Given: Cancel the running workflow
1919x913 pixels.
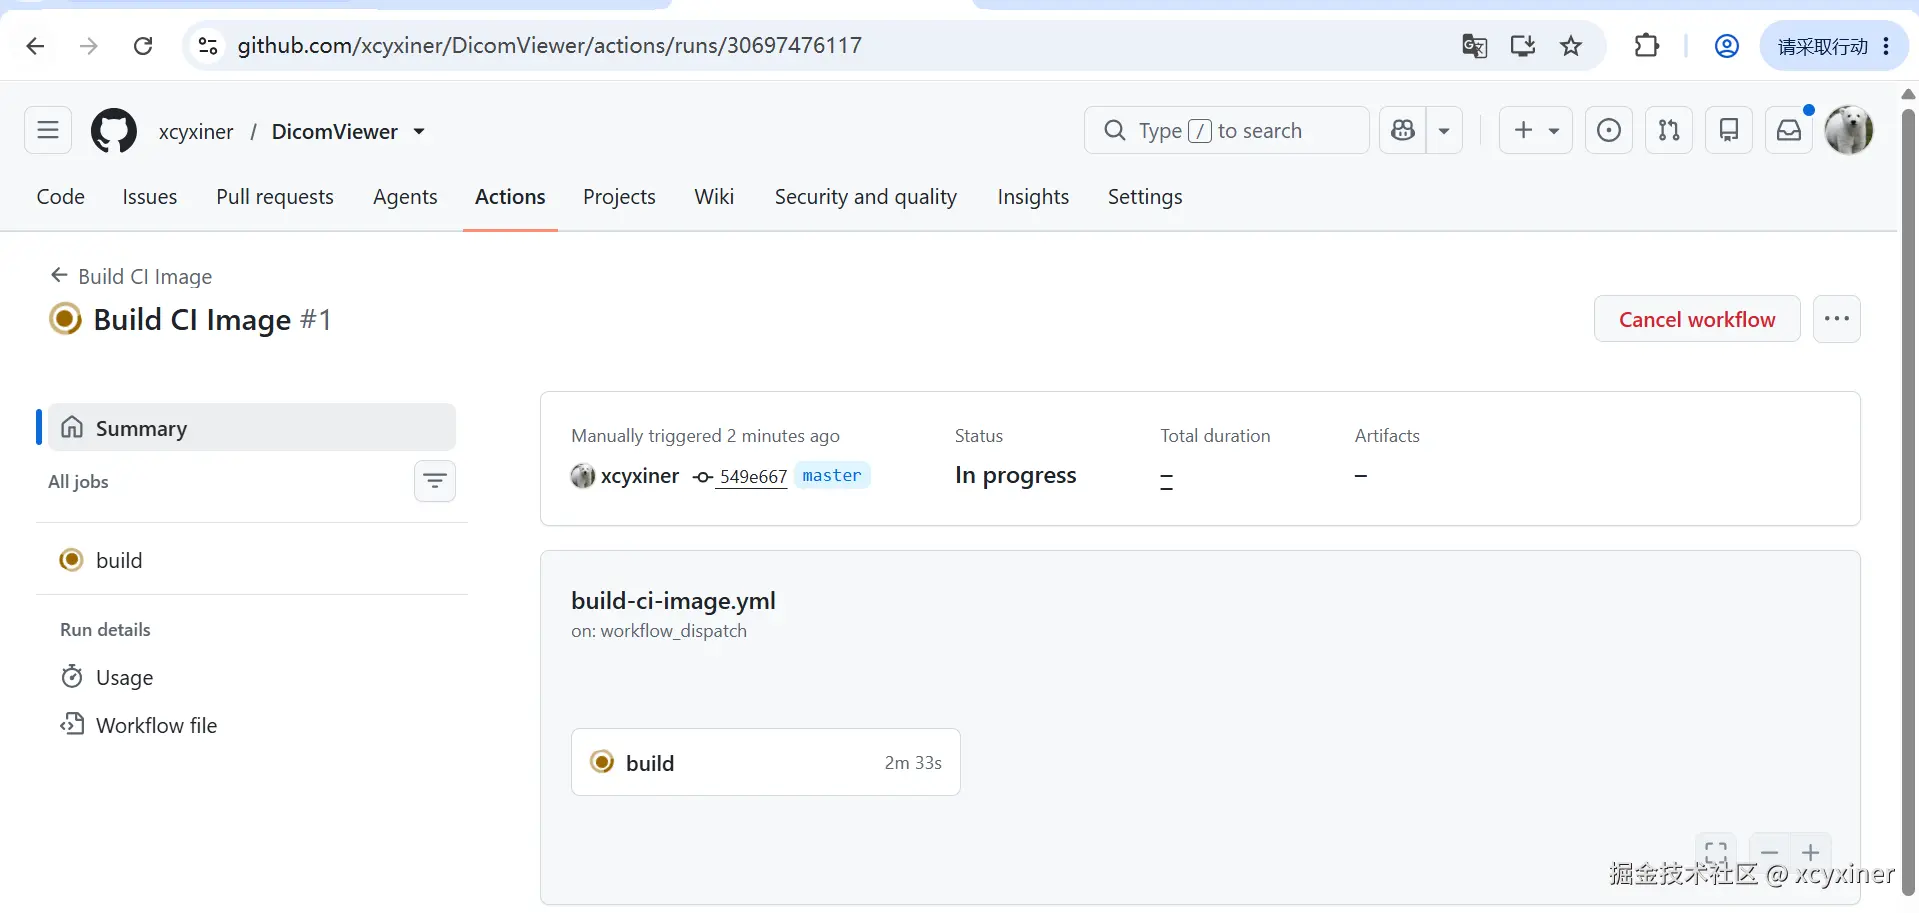Looking at the screenshot, I should 1697,319.
